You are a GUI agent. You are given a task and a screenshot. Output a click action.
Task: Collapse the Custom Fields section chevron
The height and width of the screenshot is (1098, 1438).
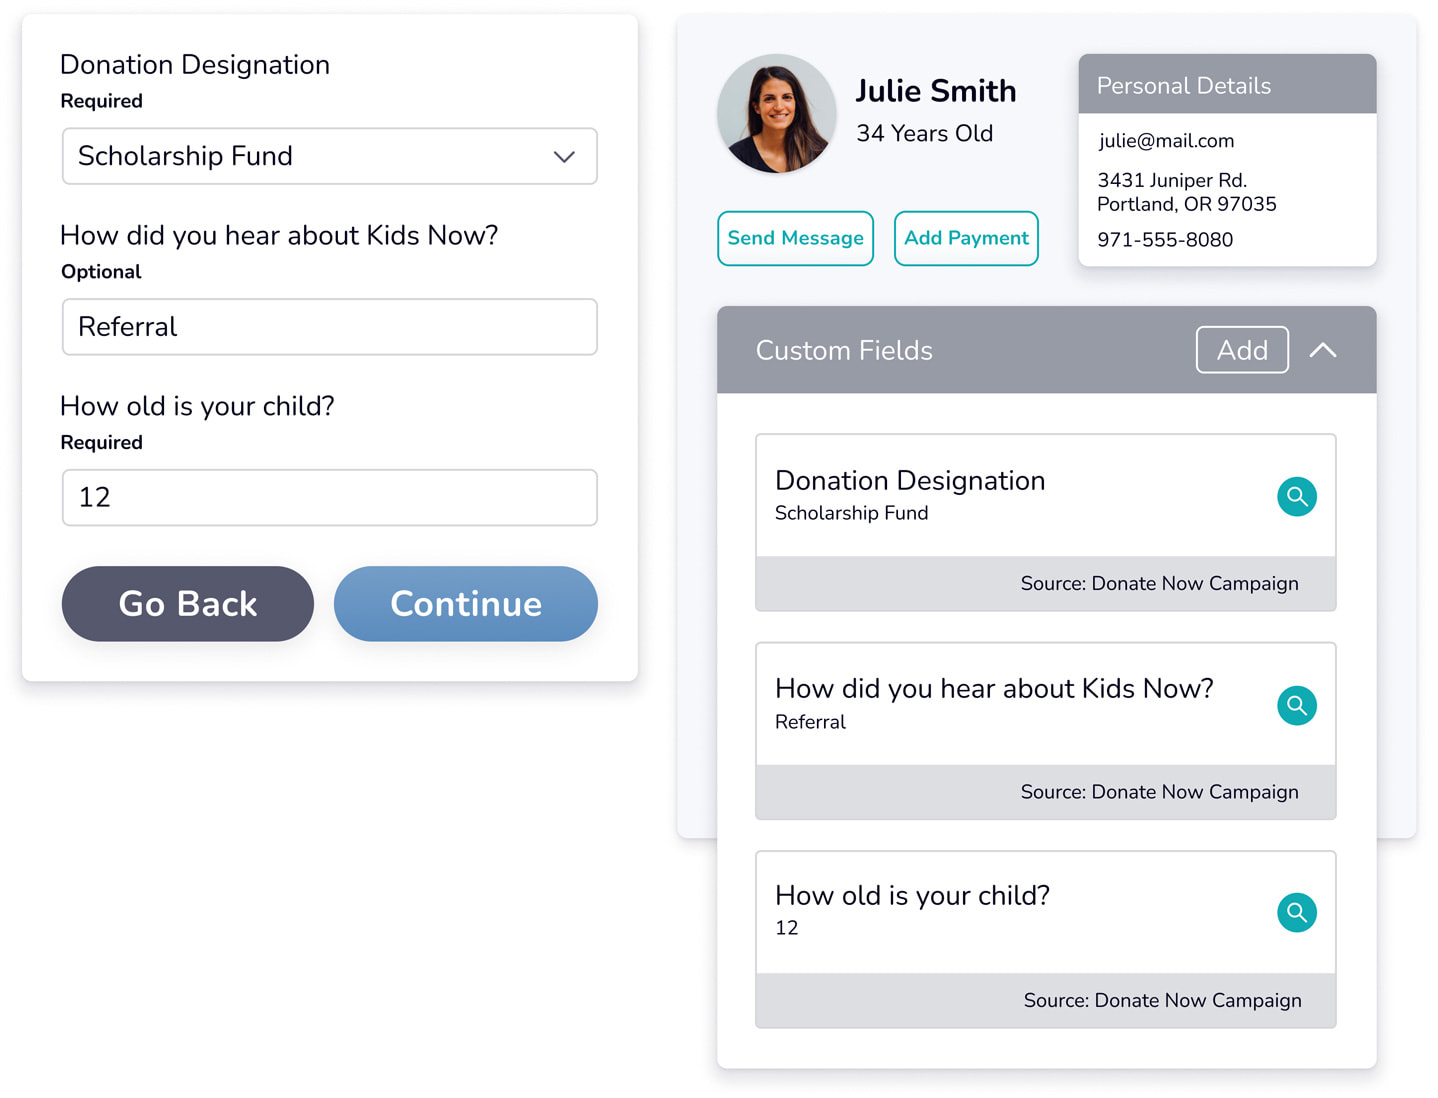pos(1323,350)
